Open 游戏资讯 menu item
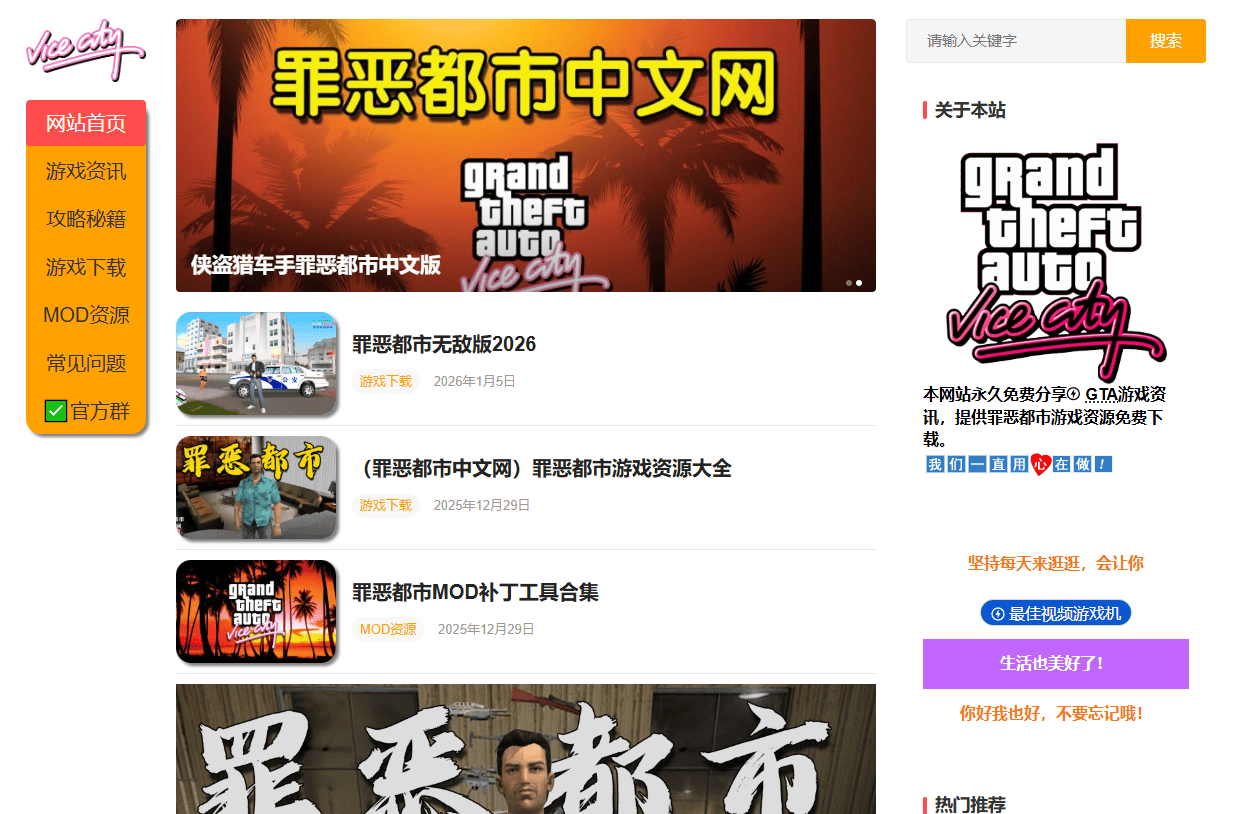This screenshot has height=814, width=1235. click(x=86, y=171)
